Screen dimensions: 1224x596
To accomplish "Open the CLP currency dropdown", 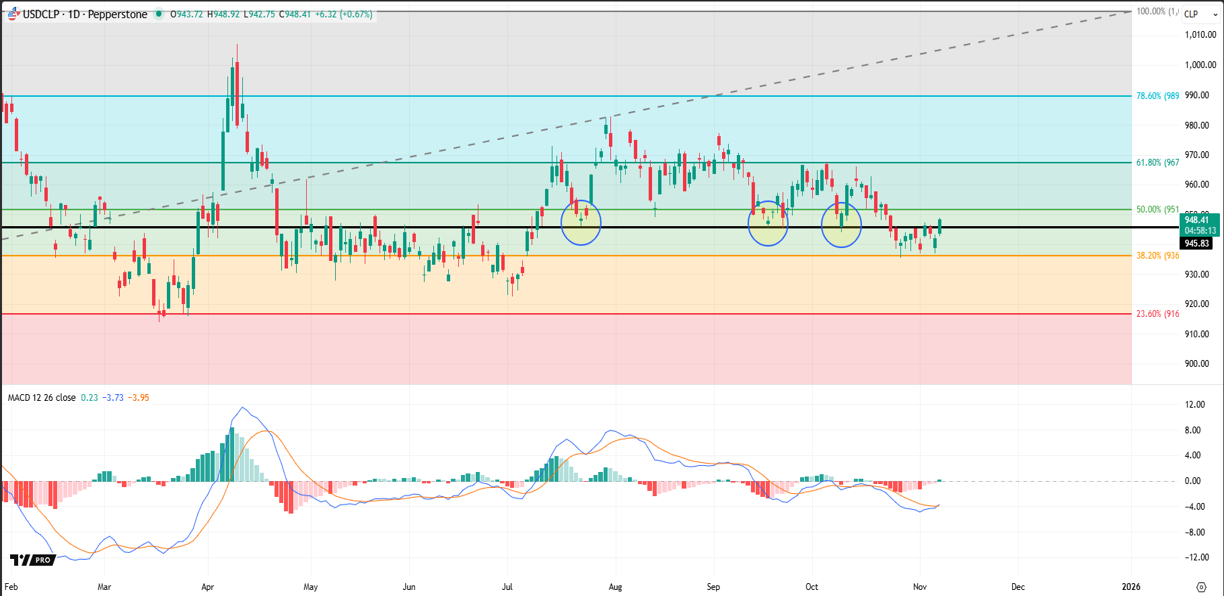I will [x=1191, y=14].
